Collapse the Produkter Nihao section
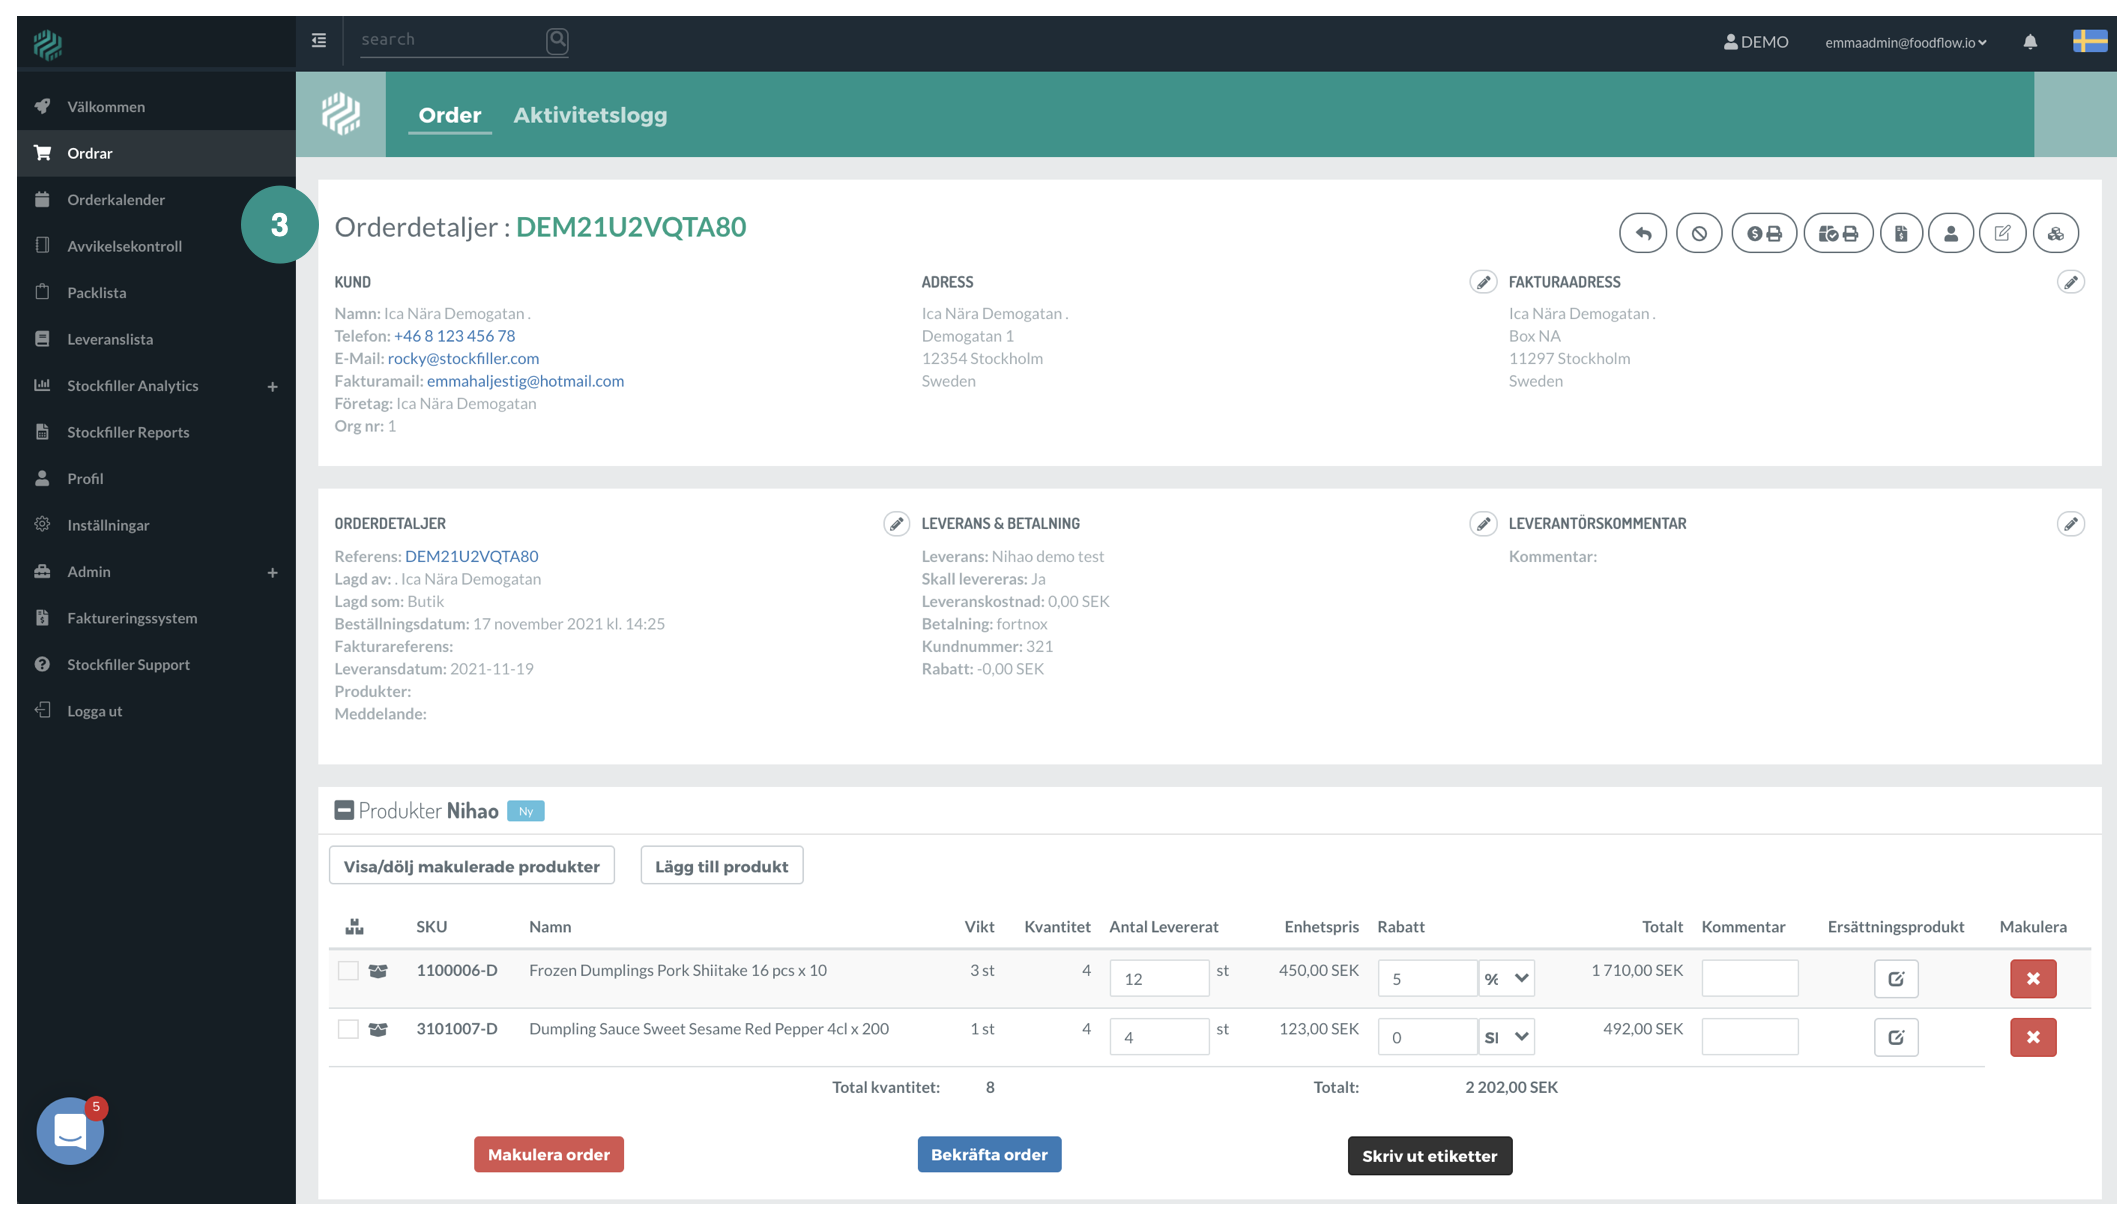The height and width of the screenshot is (1216, 2122). click(x=344, y=811)
